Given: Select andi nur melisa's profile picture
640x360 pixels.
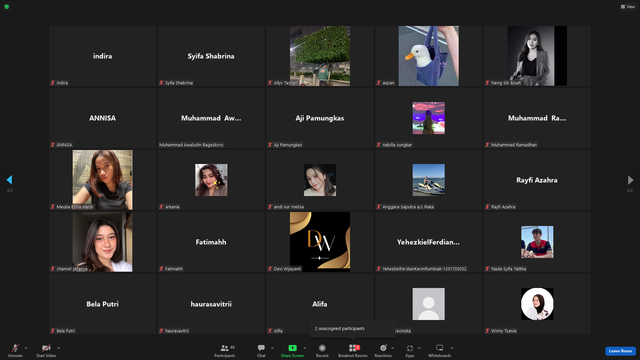Looking at the screenshot, I should pyautogui.click(x=320, y=180).
